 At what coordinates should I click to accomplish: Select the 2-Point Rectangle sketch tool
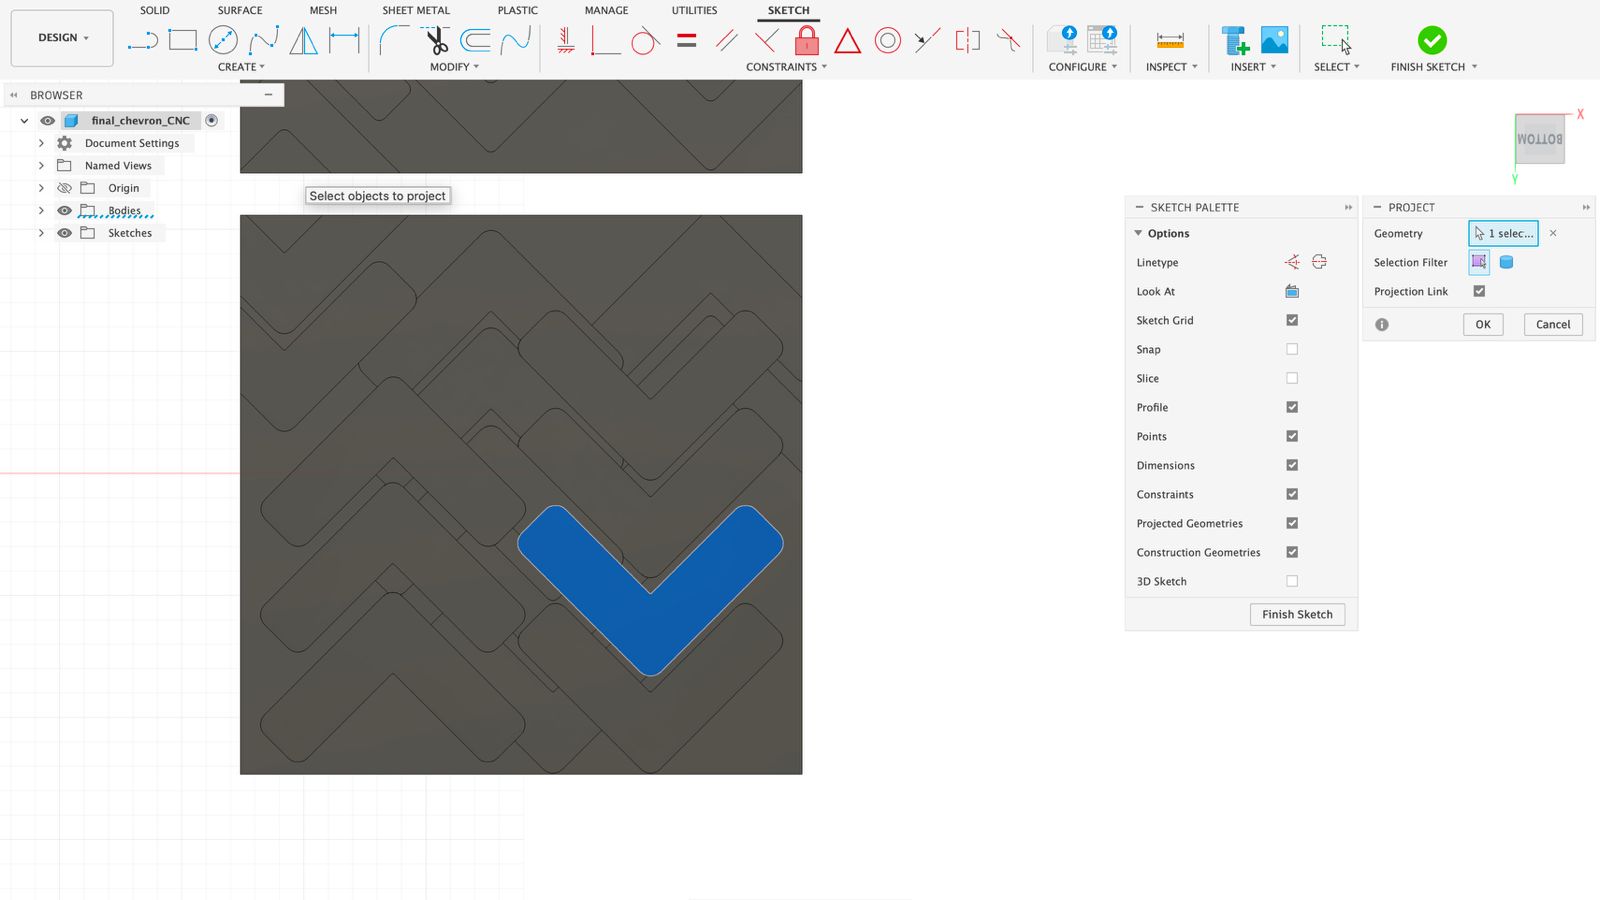pyautogui.click(x=183, y=40)
